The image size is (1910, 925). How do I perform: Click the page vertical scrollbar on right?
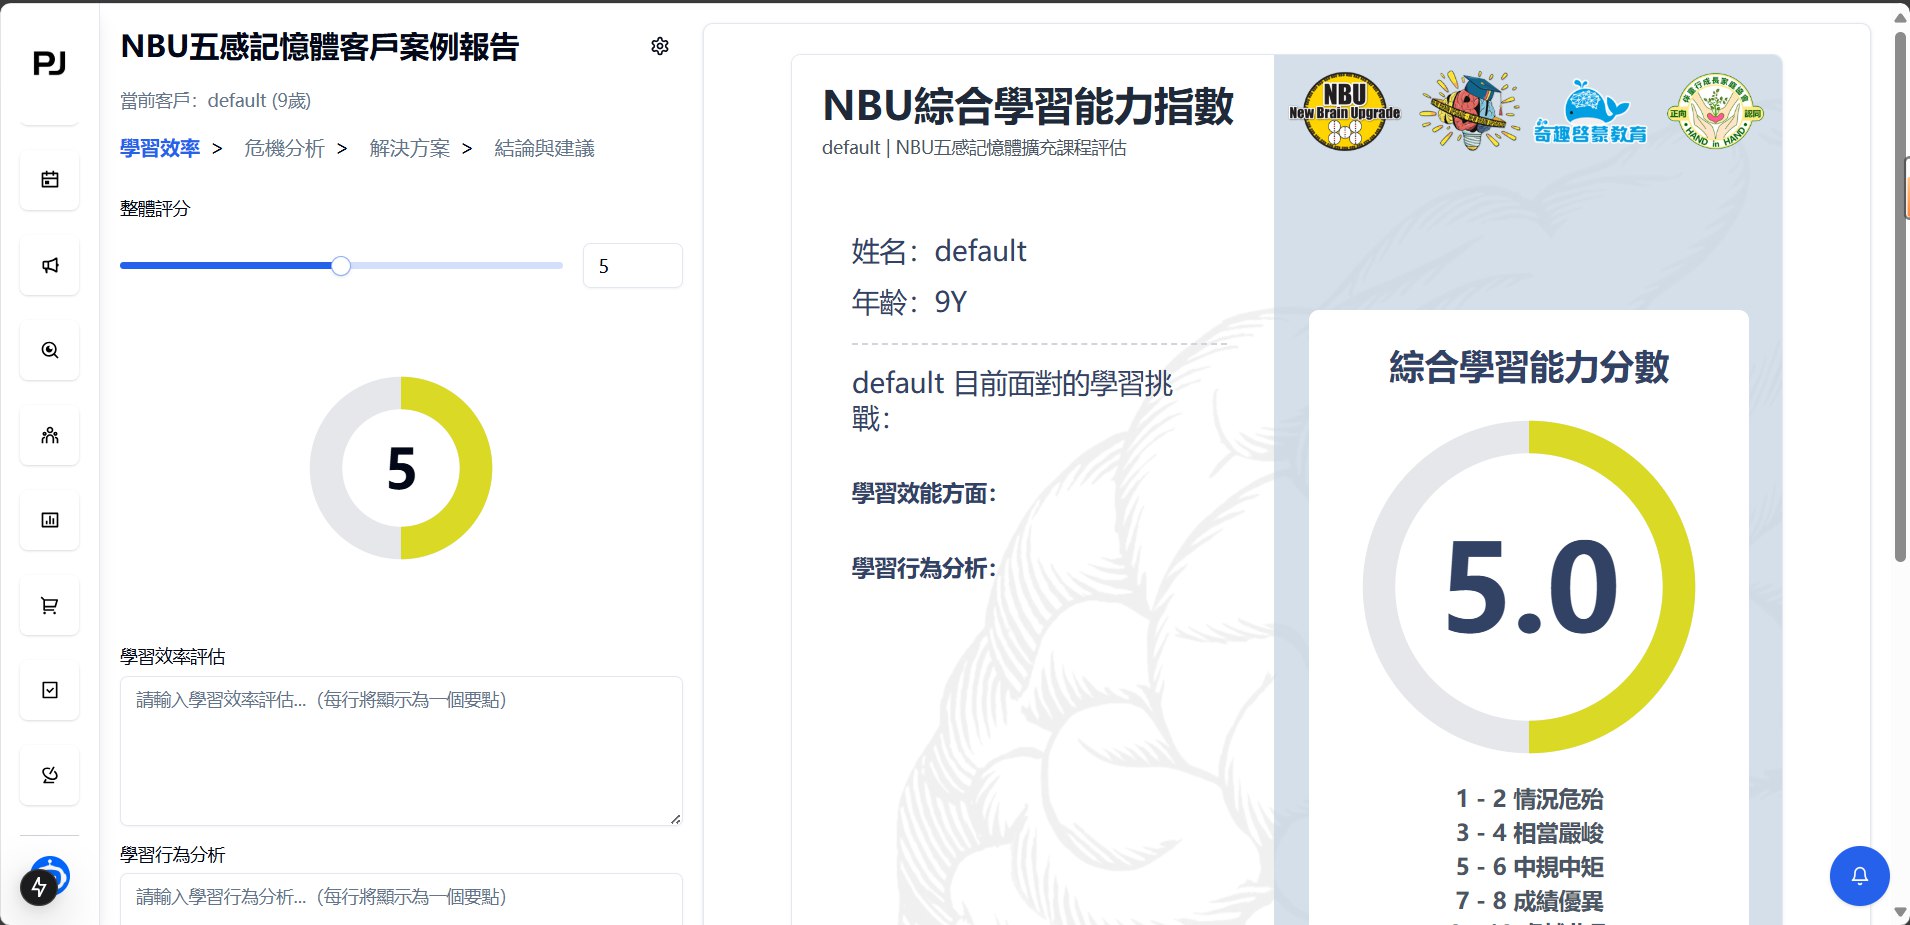pos(1900,300)
